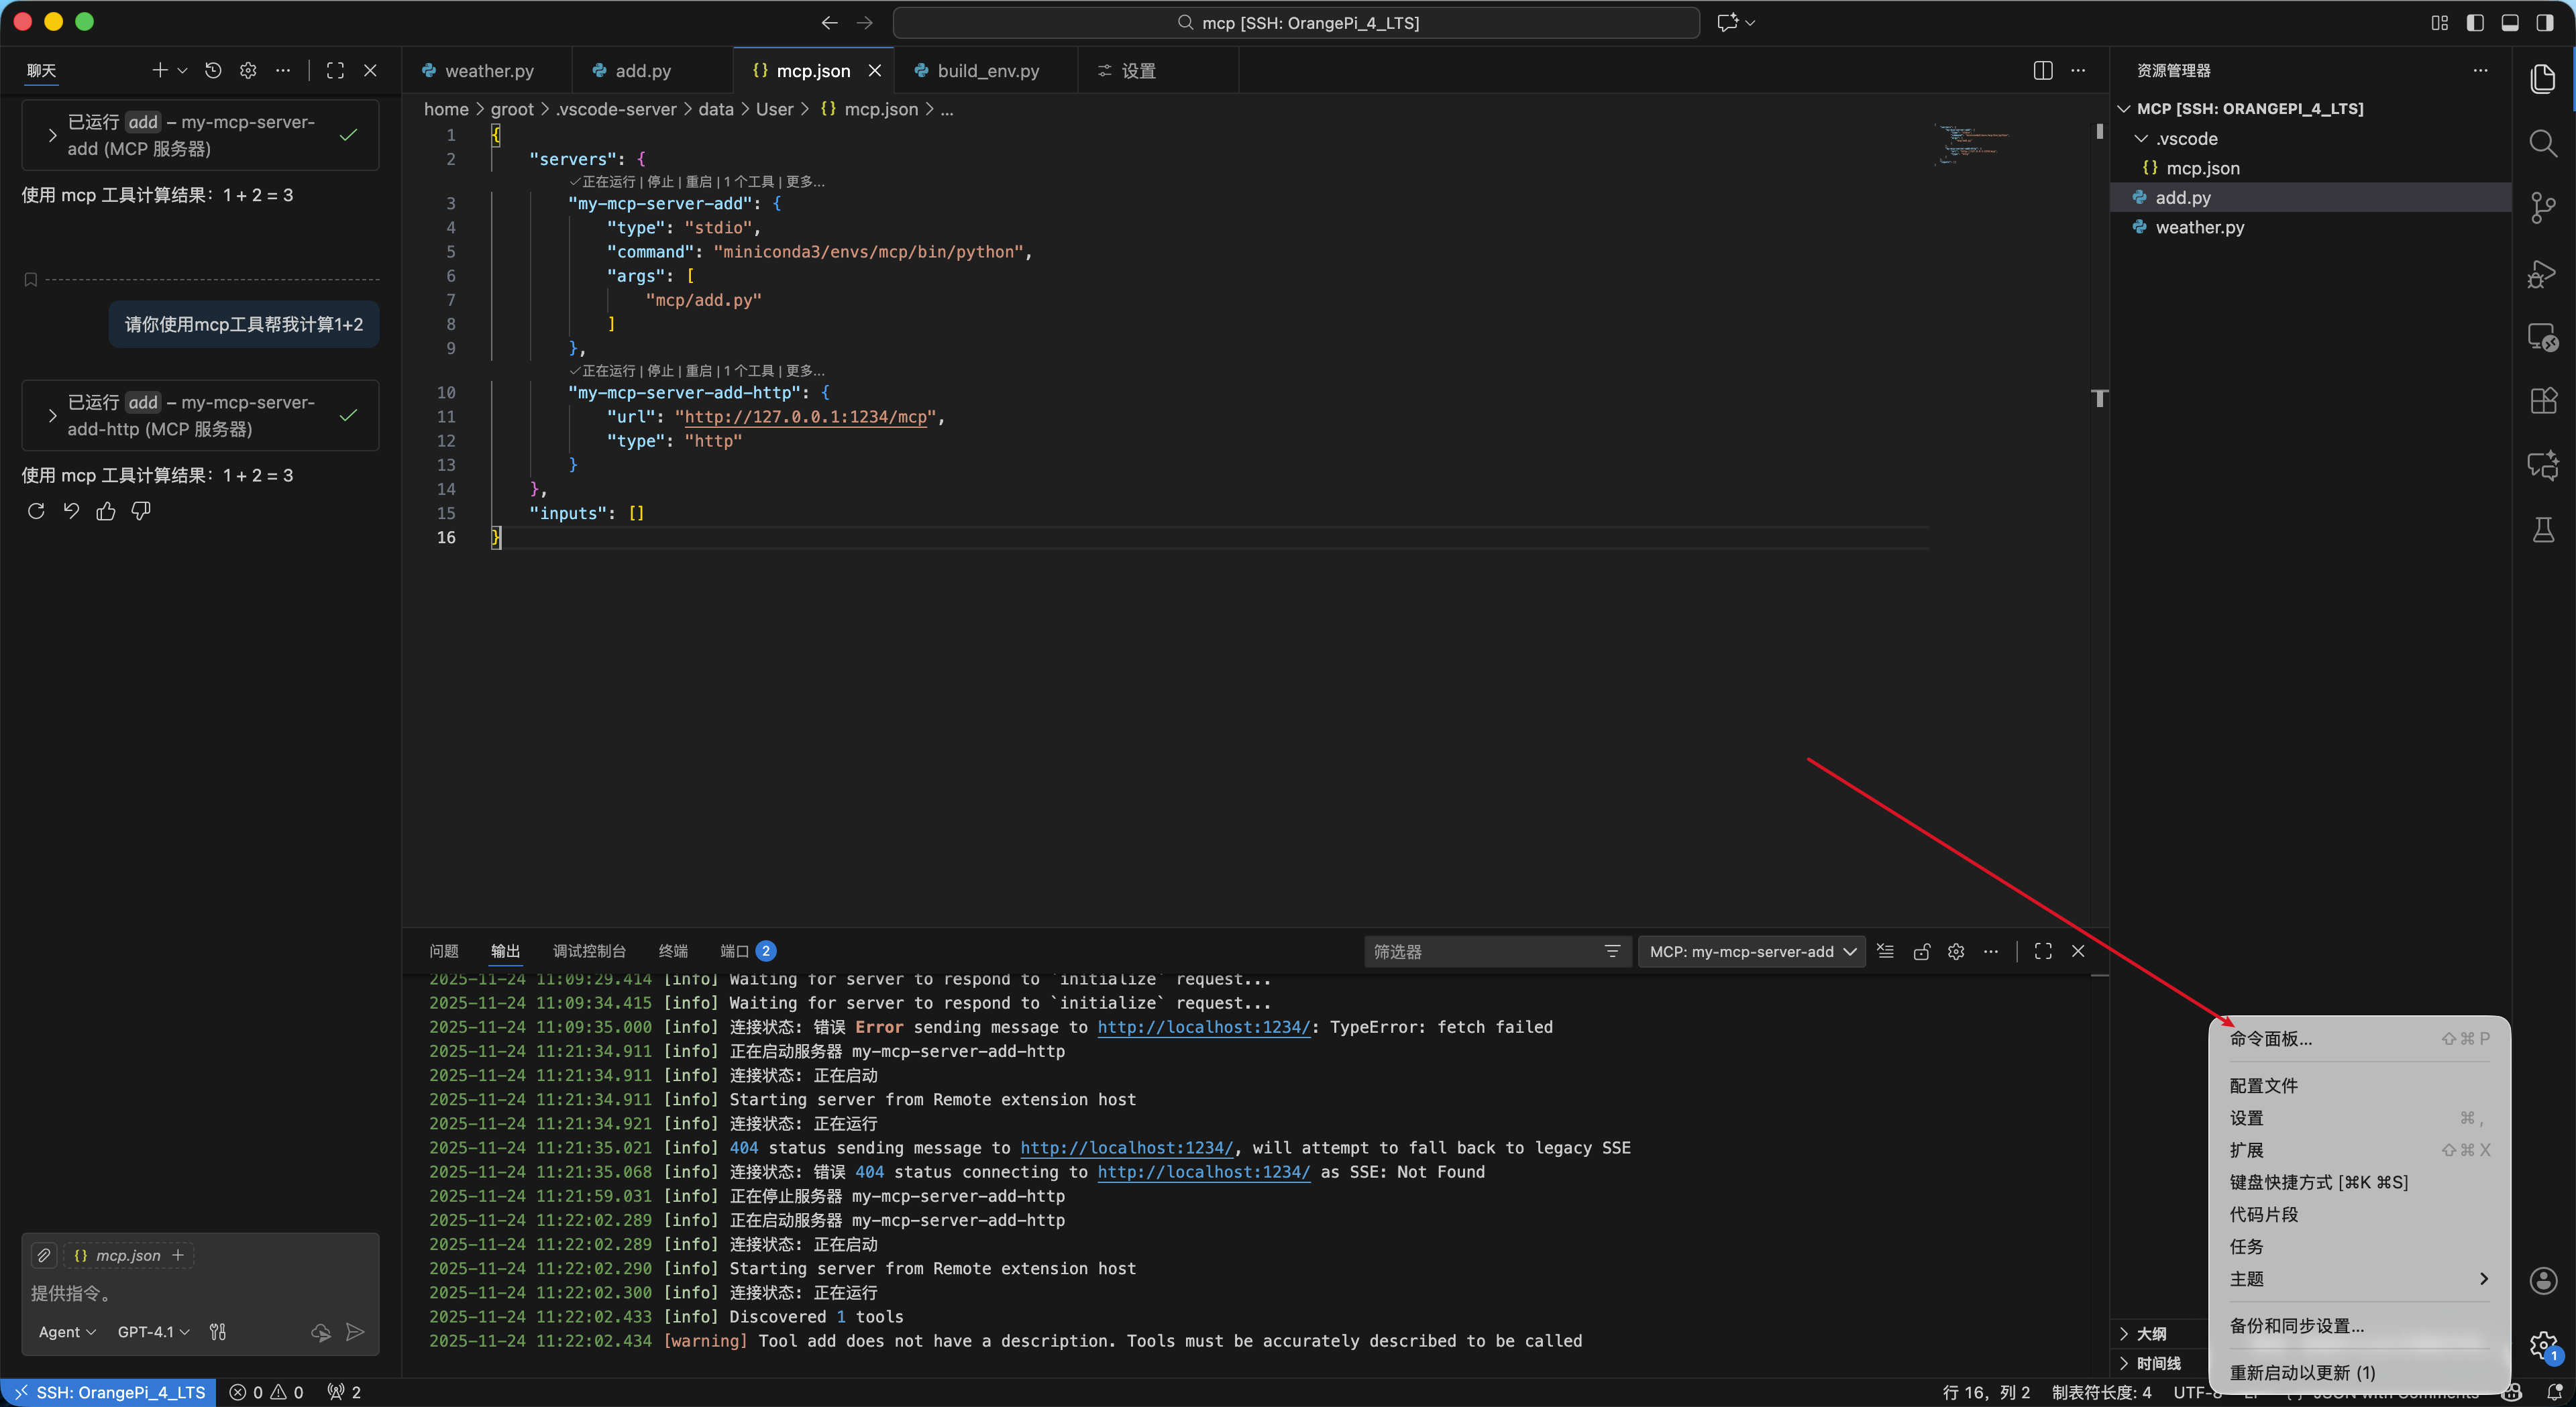The width and height of the screenshot is (2576, 1407).
Task: Open the Run and Debug icon
Action: click(x=2543, y=273)
